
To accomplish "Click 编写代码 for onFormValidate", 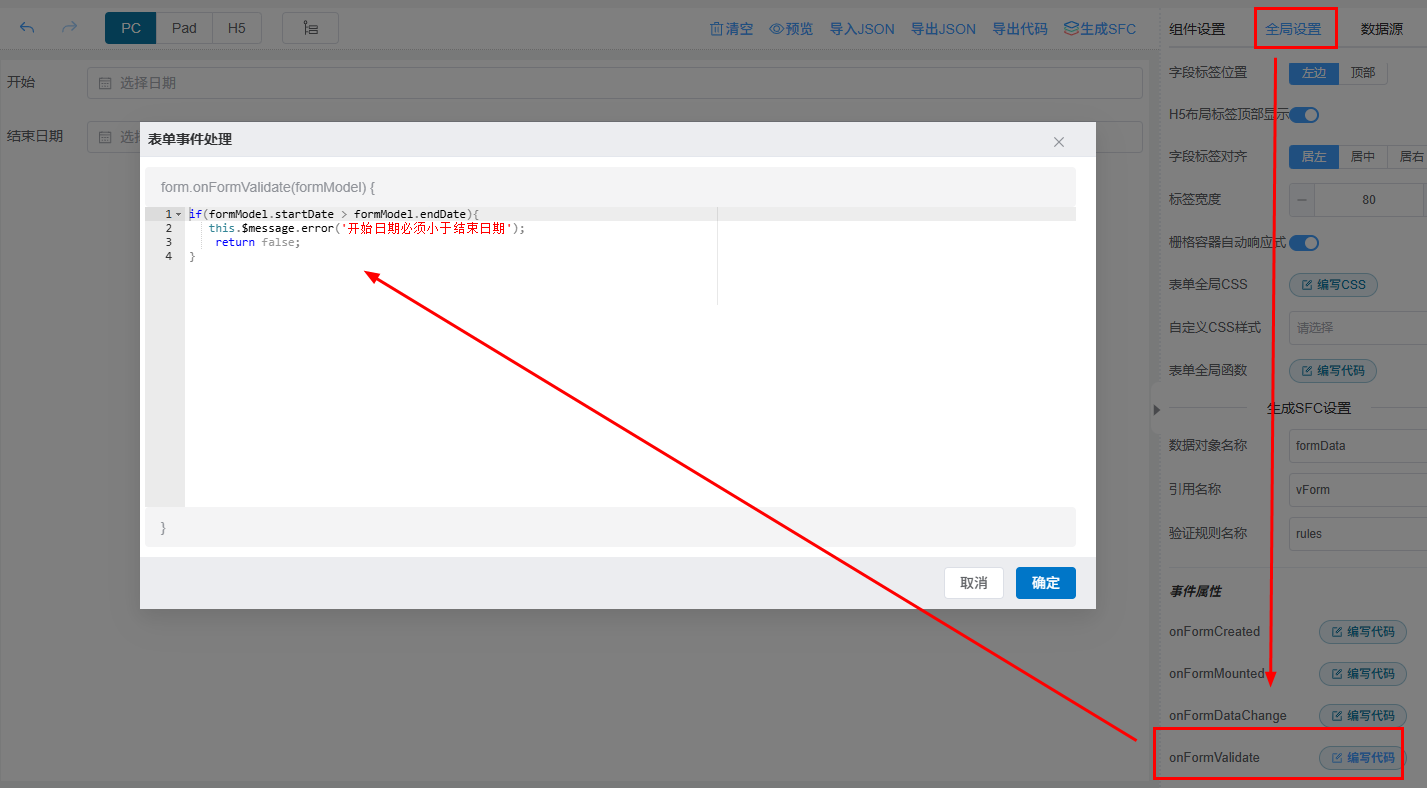I will tap(1363, 758).
